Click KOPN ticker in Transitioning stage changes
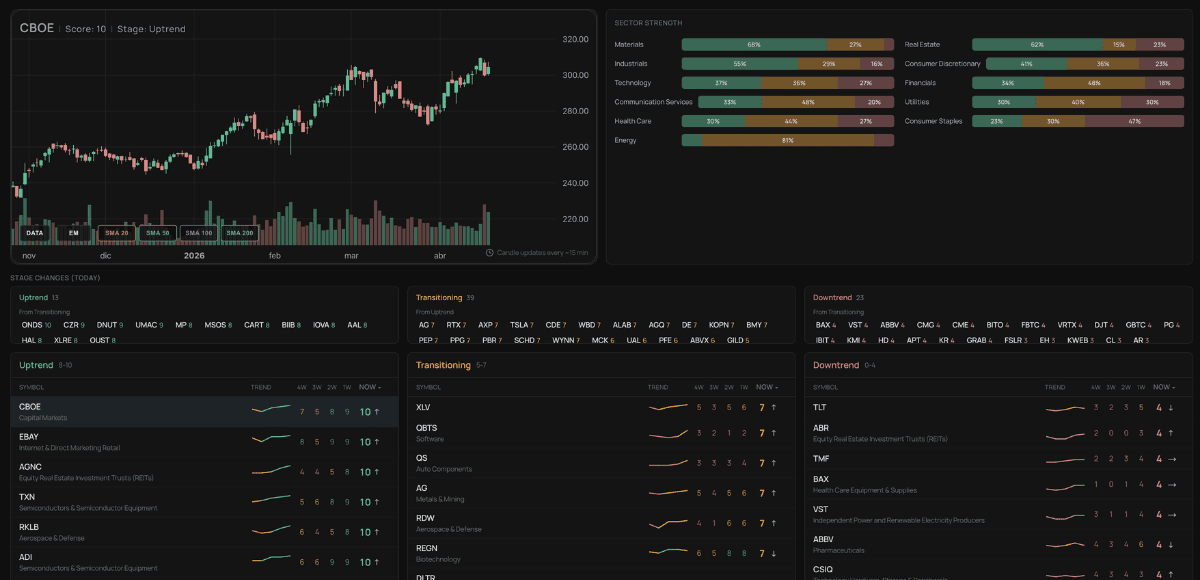 point(722,325)
